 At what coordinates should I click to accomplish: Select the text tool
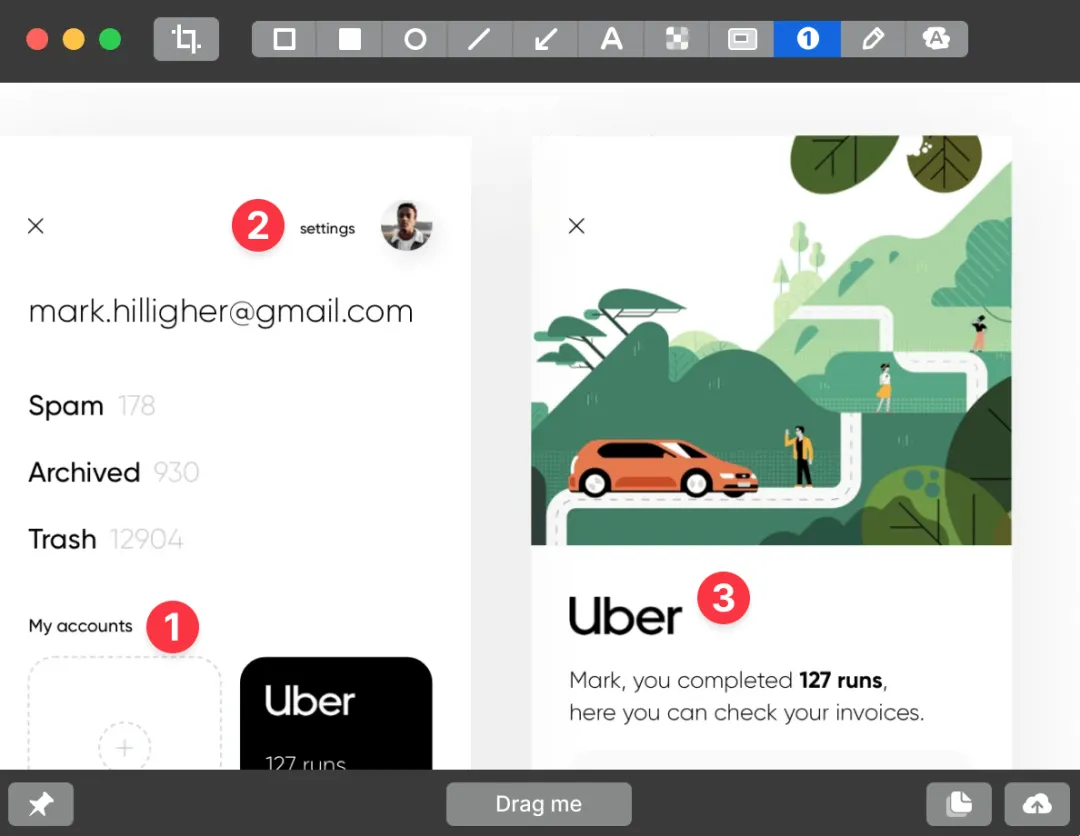611,39
